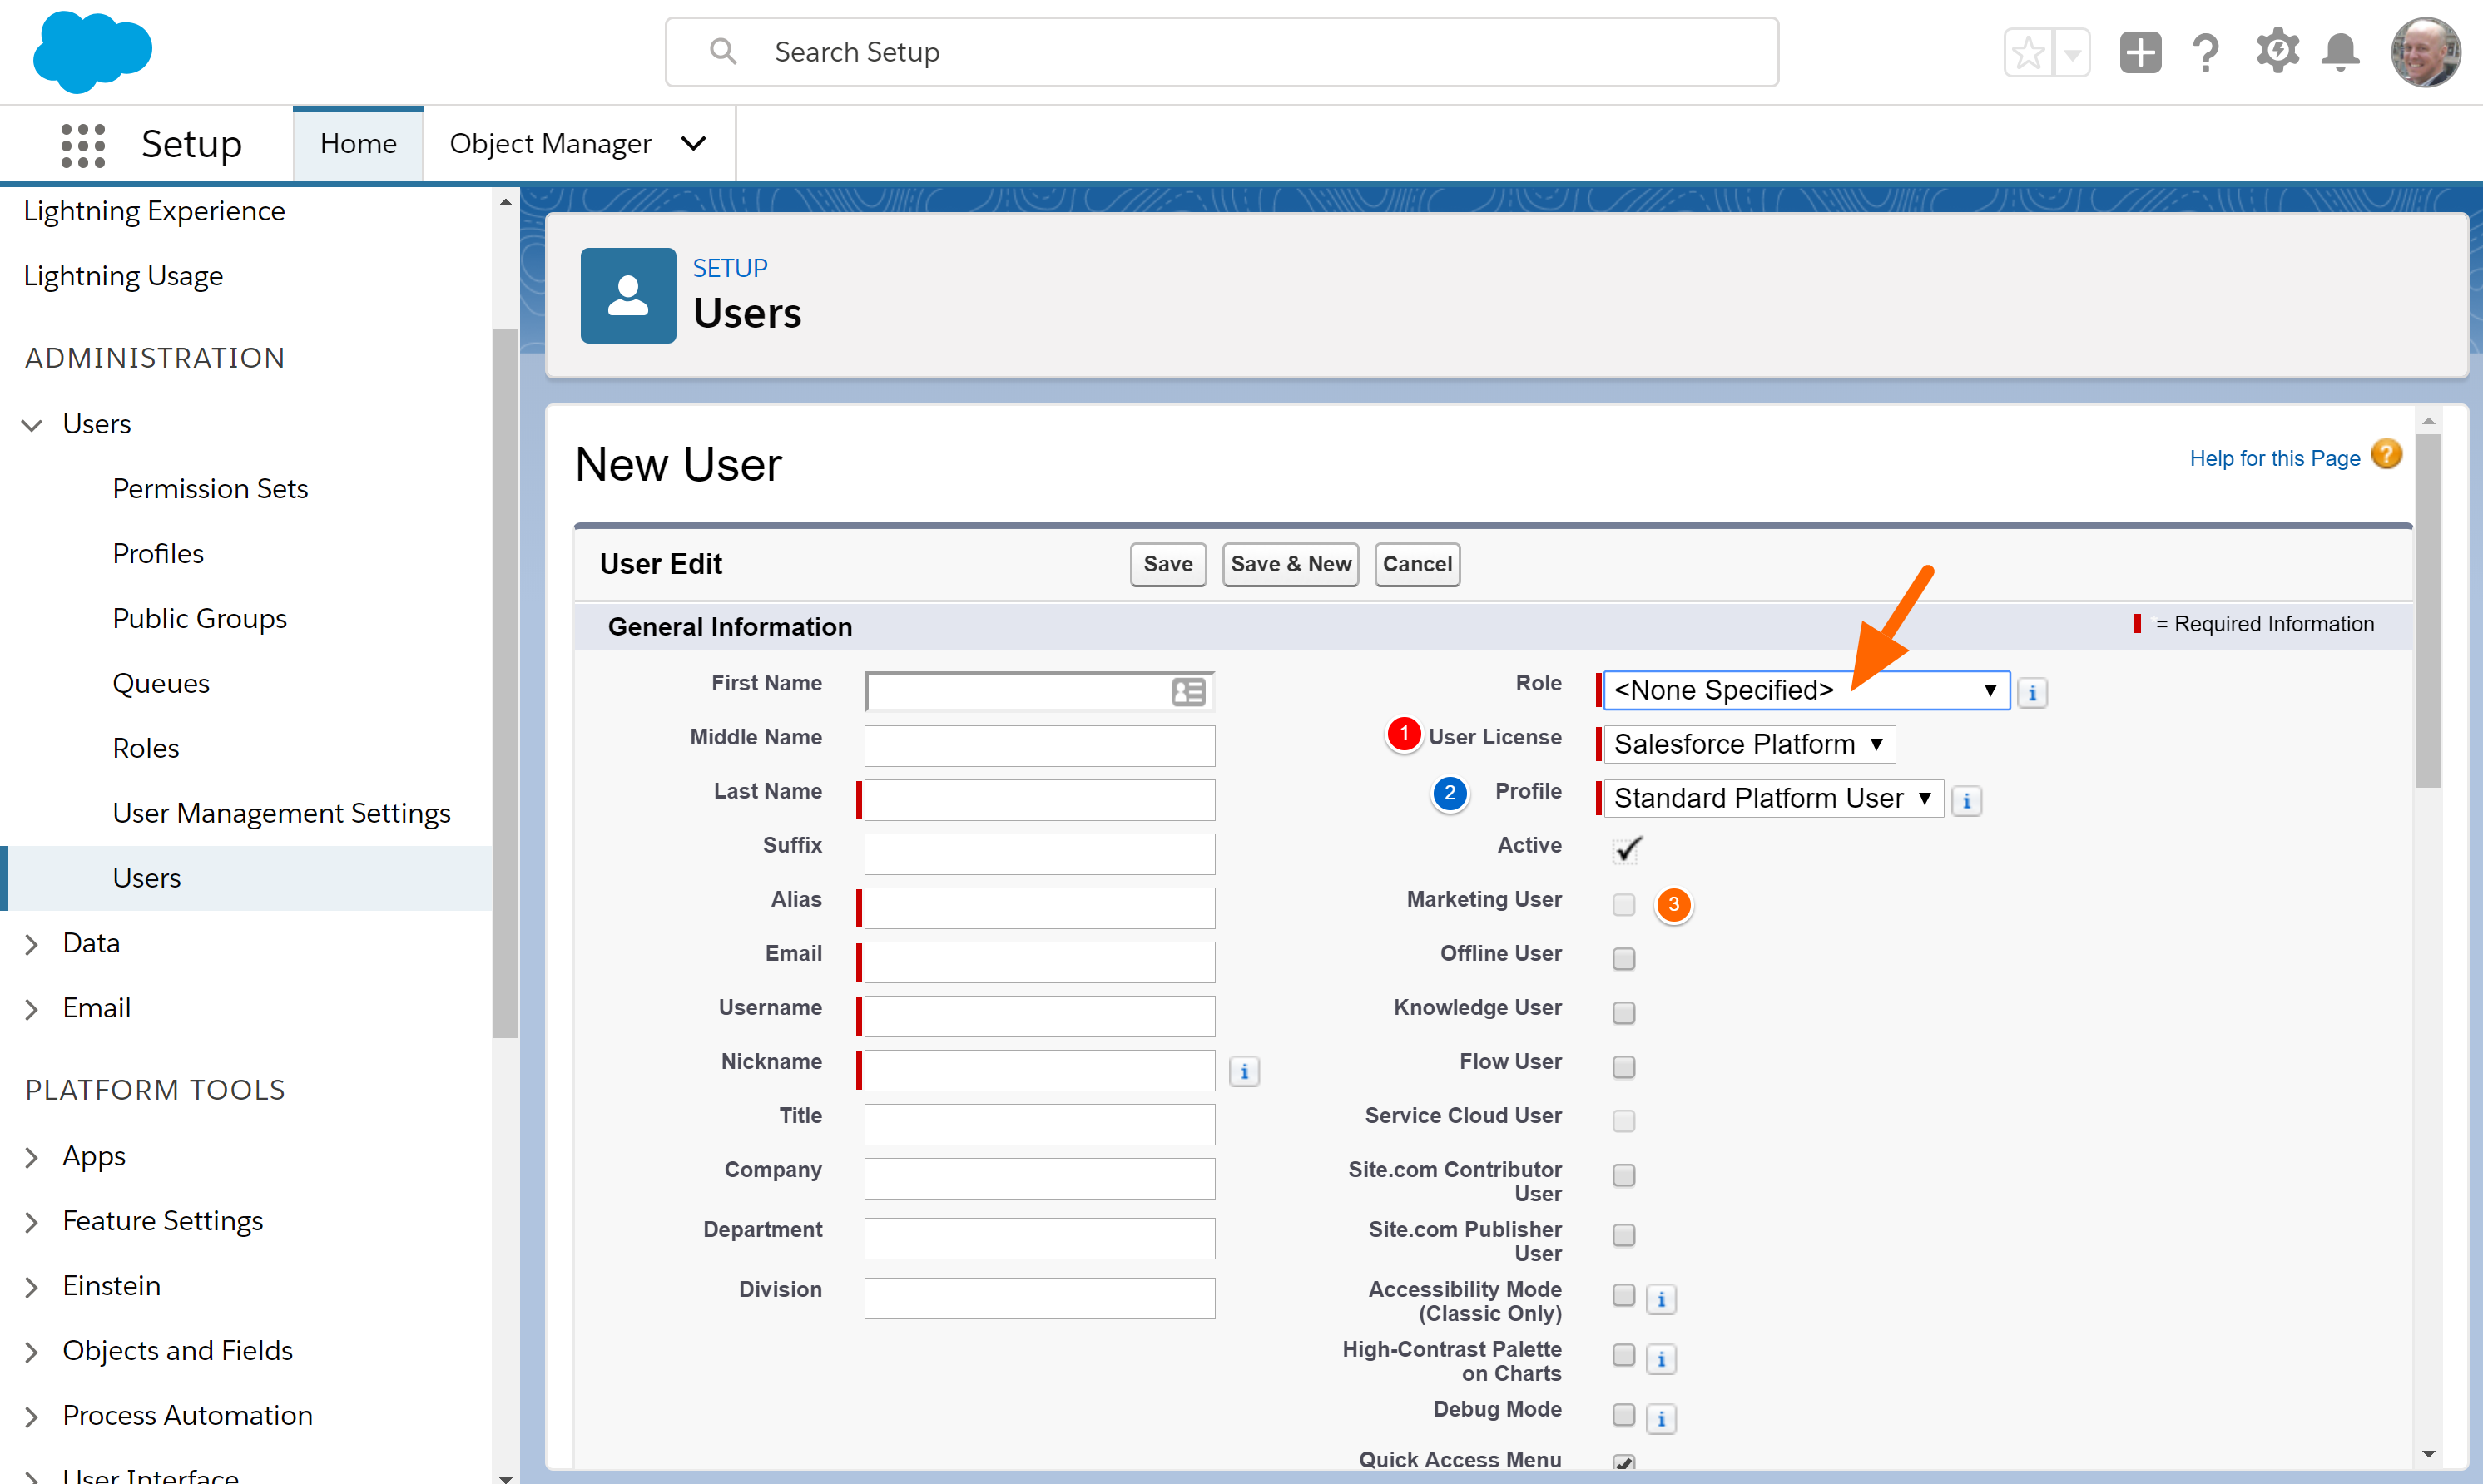This screenshot has width=2483, height=1484.
Task: Click the Users setup header icon
Action: coord(628,296)
